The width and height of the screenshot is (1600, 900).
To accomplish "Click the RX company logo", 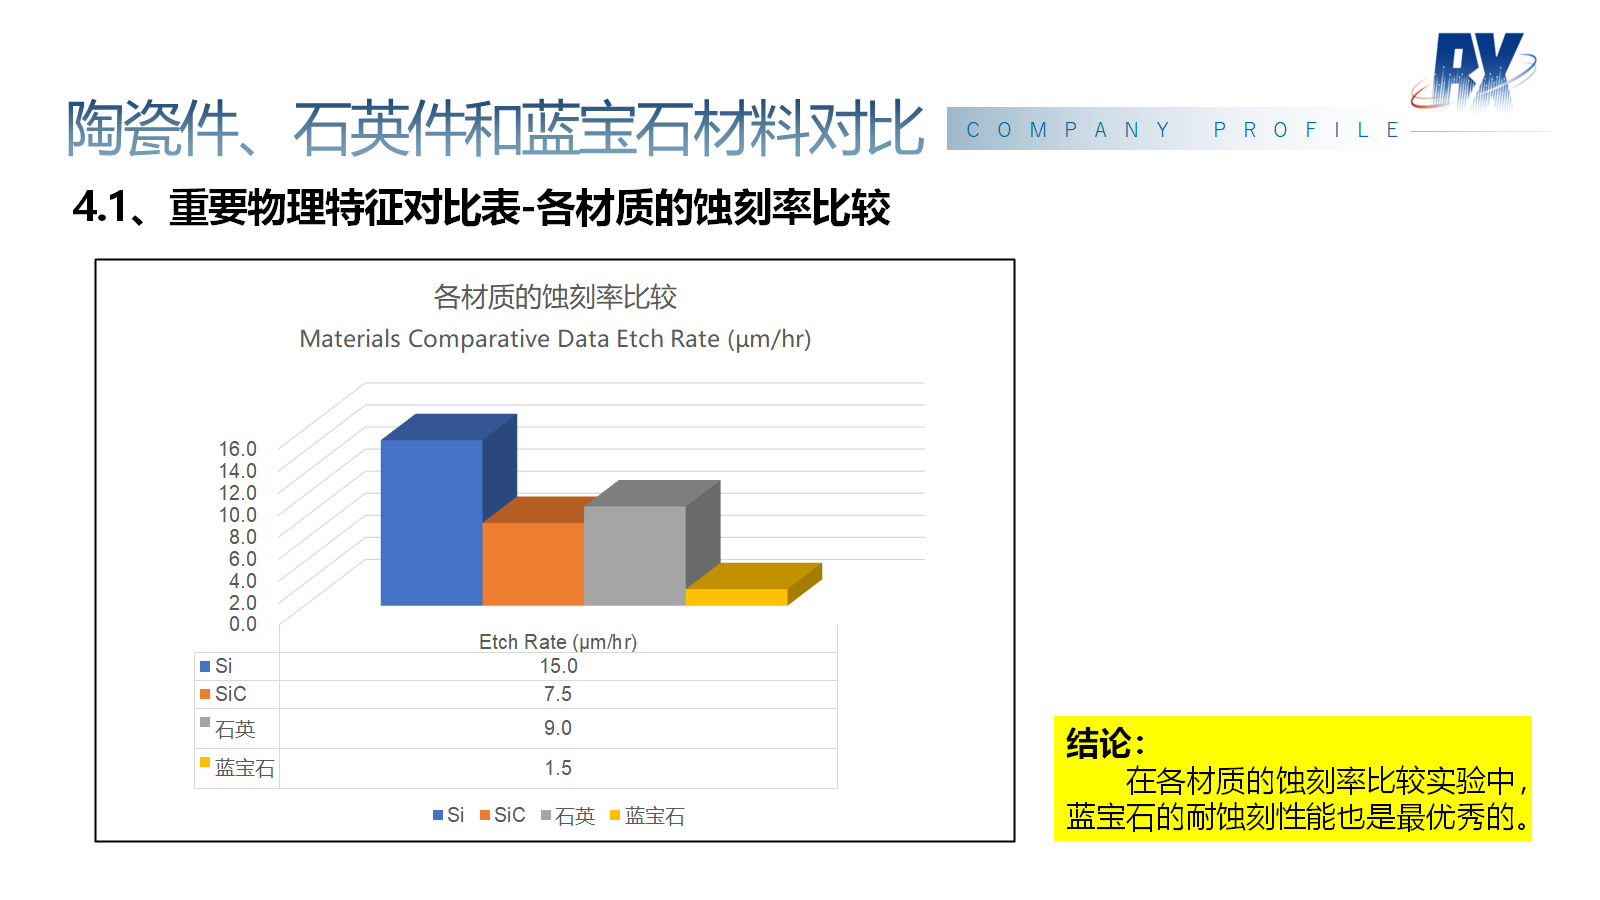I will 1474,70.
